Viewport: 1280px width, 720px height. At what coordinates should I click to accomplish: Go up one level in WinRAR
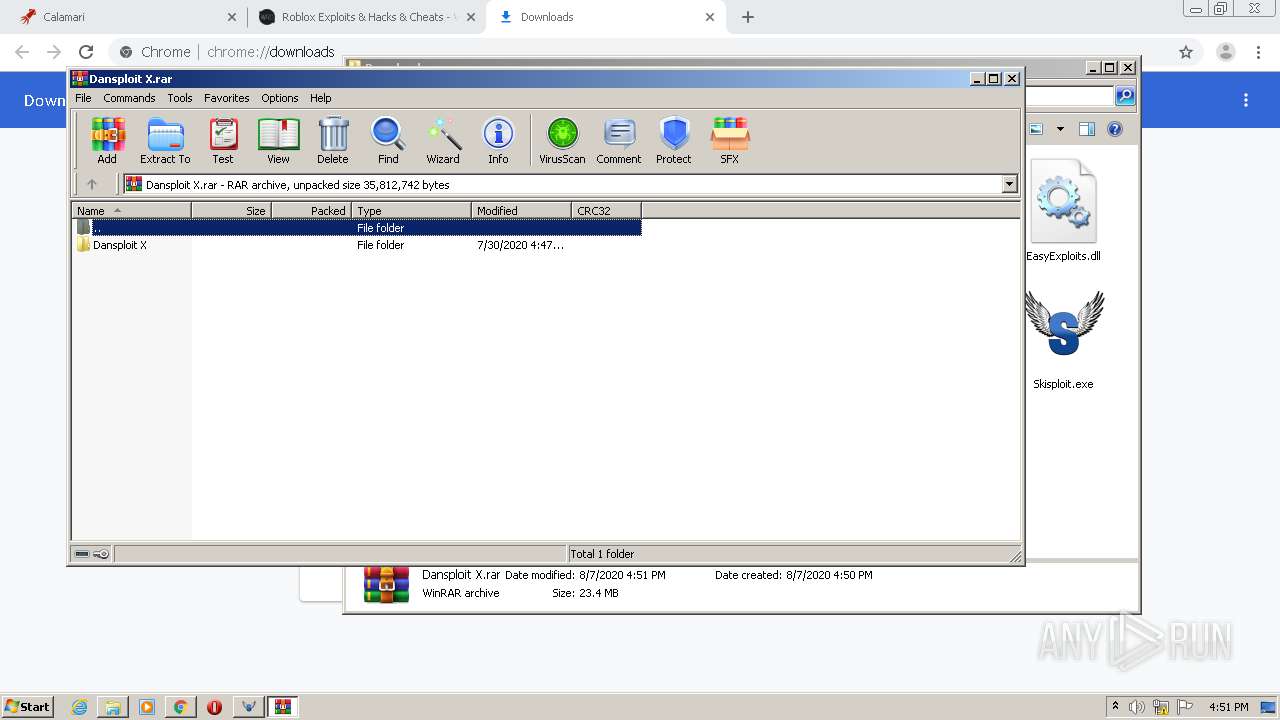92,184
